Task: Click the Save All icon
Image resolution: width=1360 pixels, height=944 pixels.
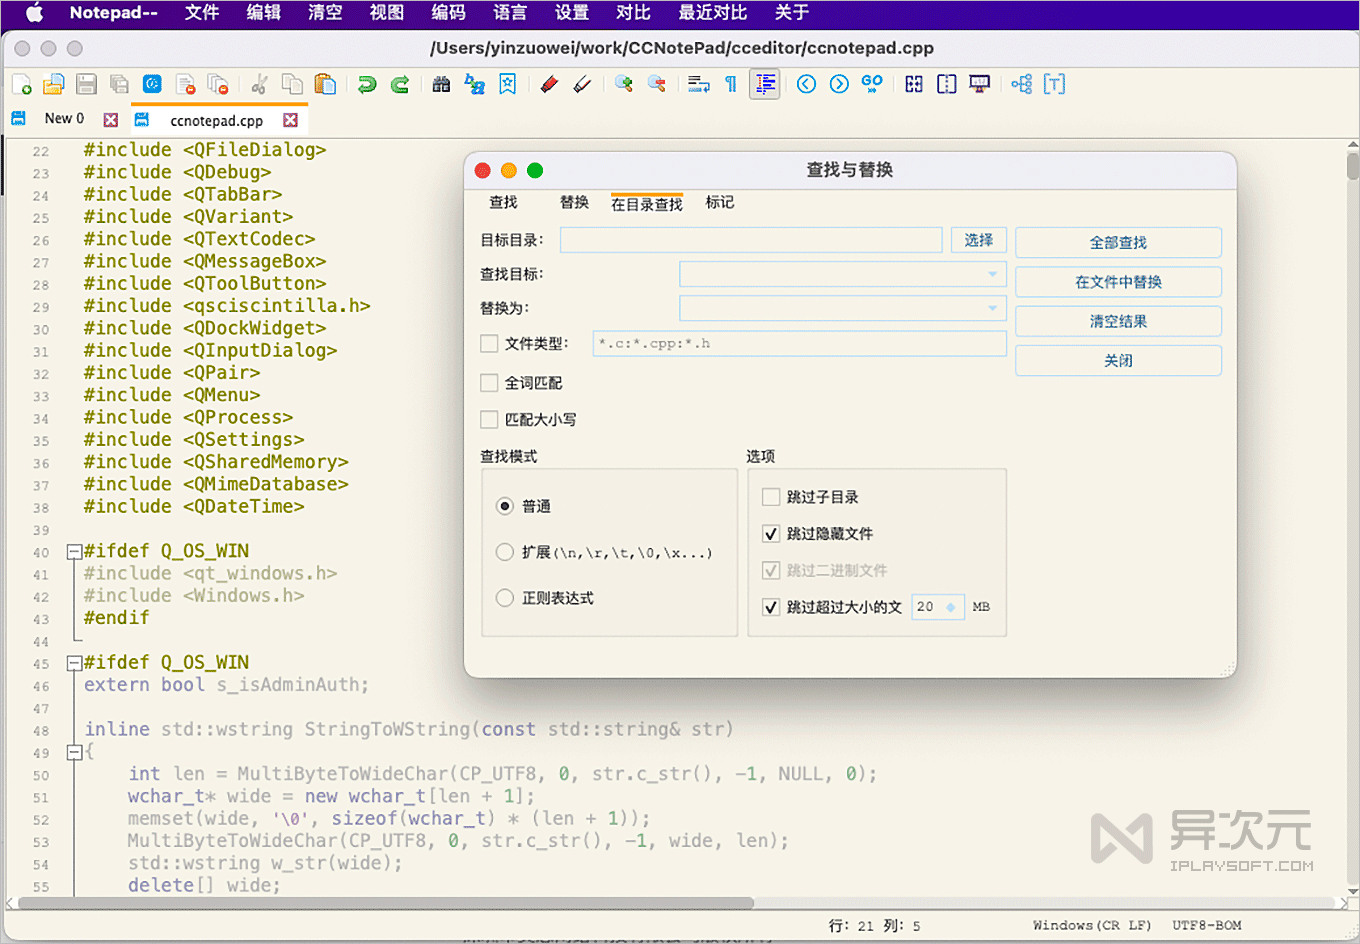Action: click(x=120, y=84)
